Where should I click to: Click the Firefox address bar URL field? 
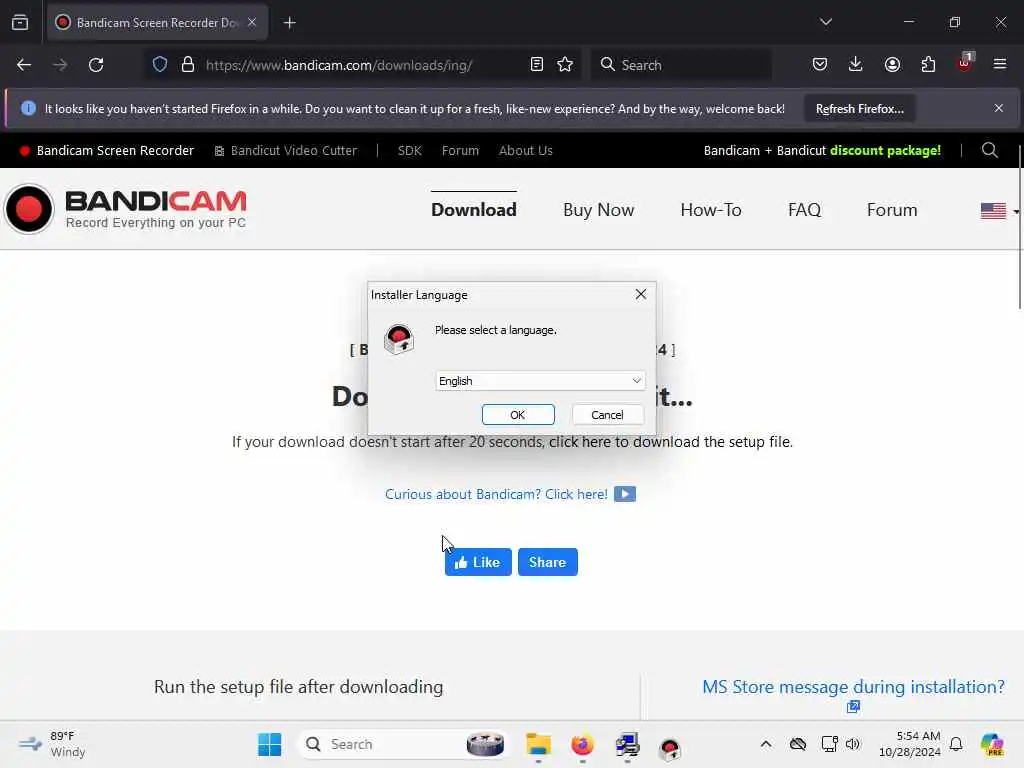pyautogui.click(x=362, y=65)
